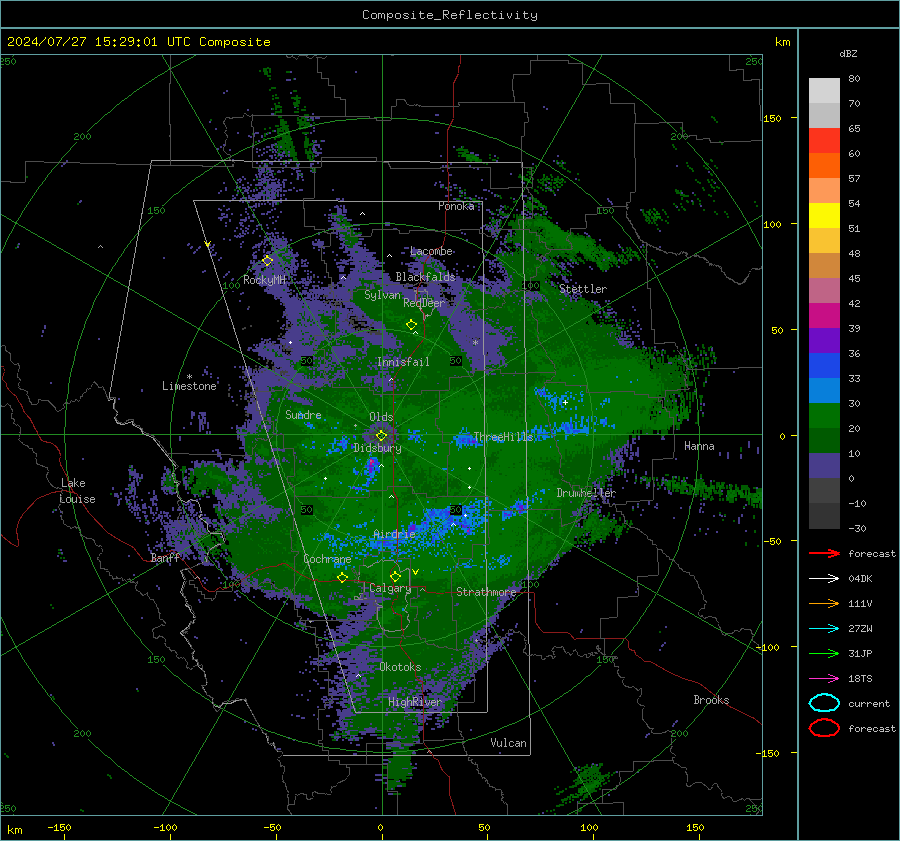Click the Didsbury city label

click(377, 448)
